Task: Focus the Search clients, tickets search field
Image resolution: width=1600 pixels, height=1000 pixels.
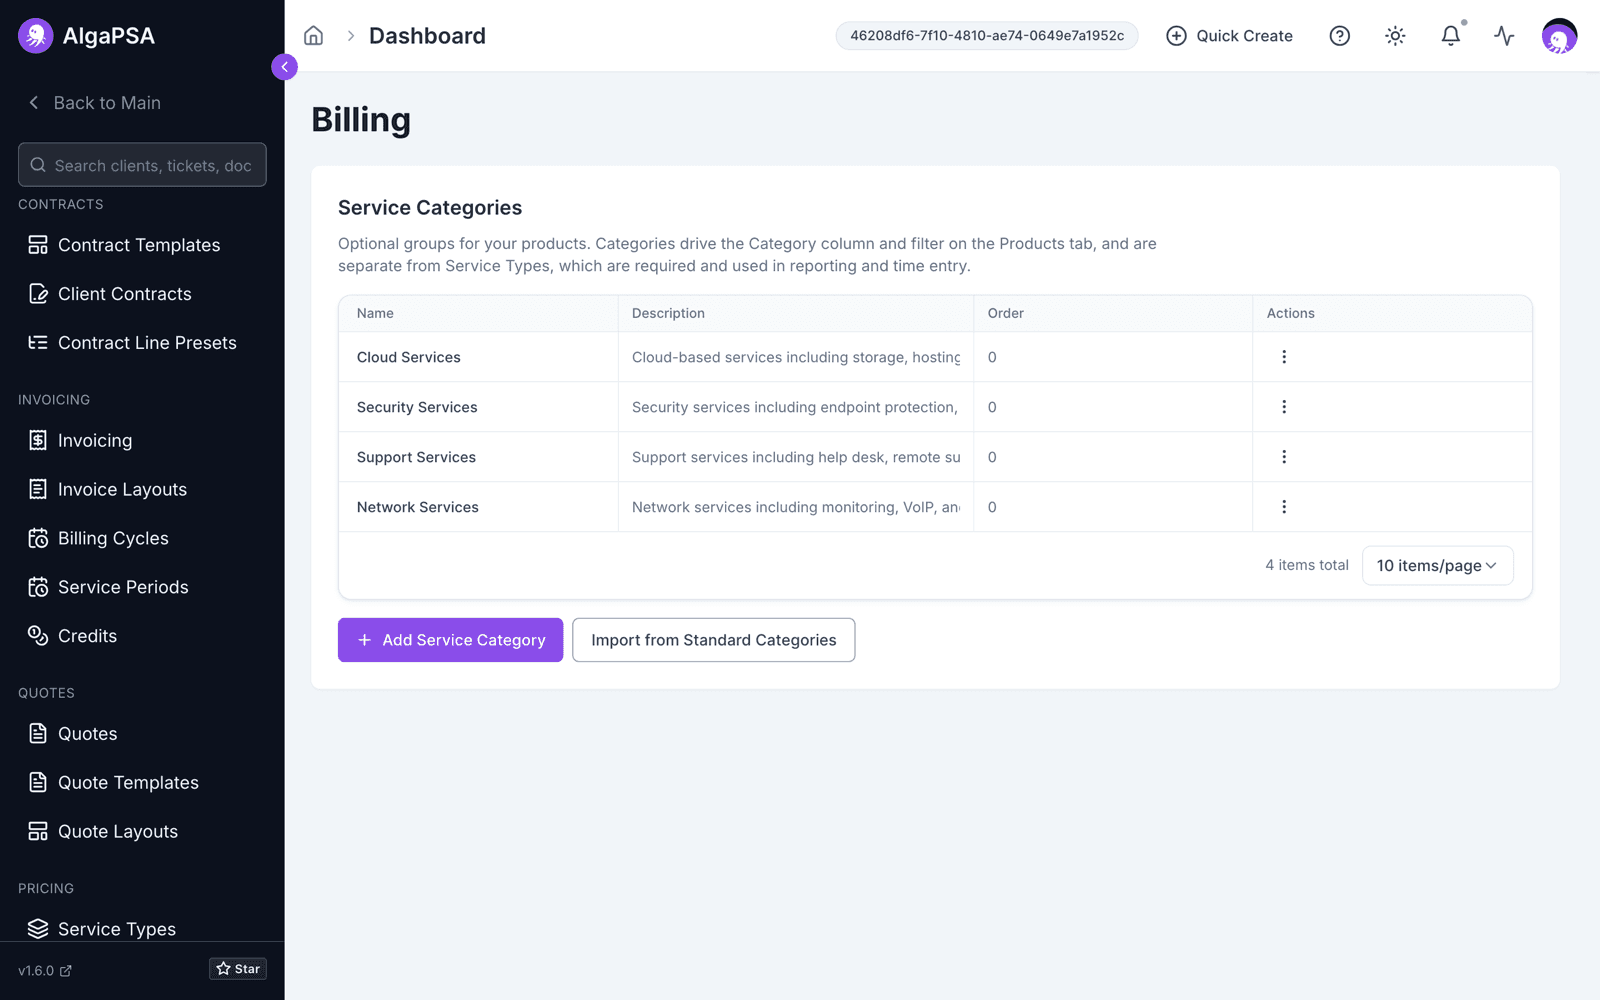Action: tap(142, 165)
